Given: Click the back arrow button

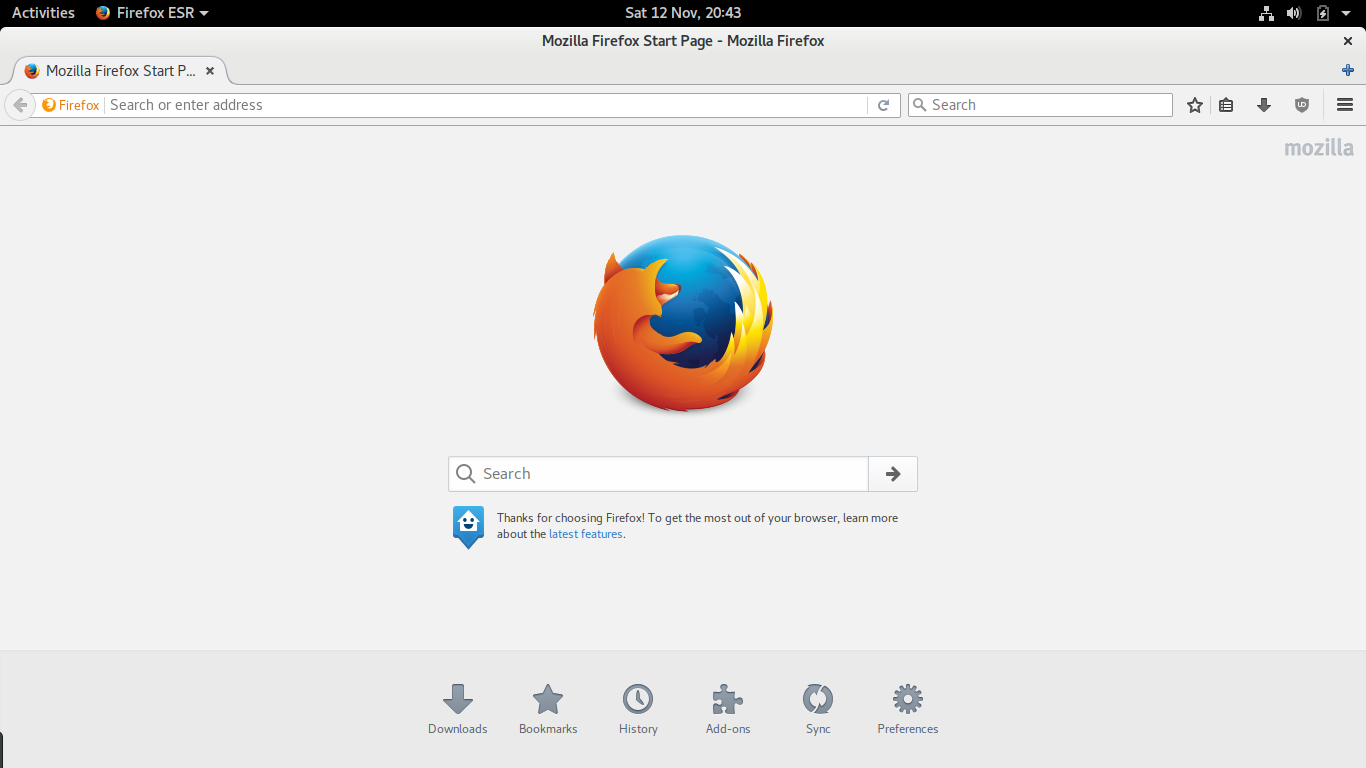Looking at the screenshot, I should (x=20, y=105).
